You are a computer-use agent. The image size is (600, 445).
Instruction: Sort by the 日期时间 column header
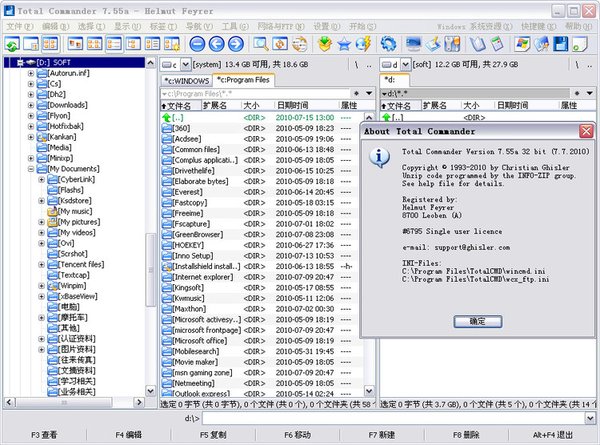(x=293, y=104)
